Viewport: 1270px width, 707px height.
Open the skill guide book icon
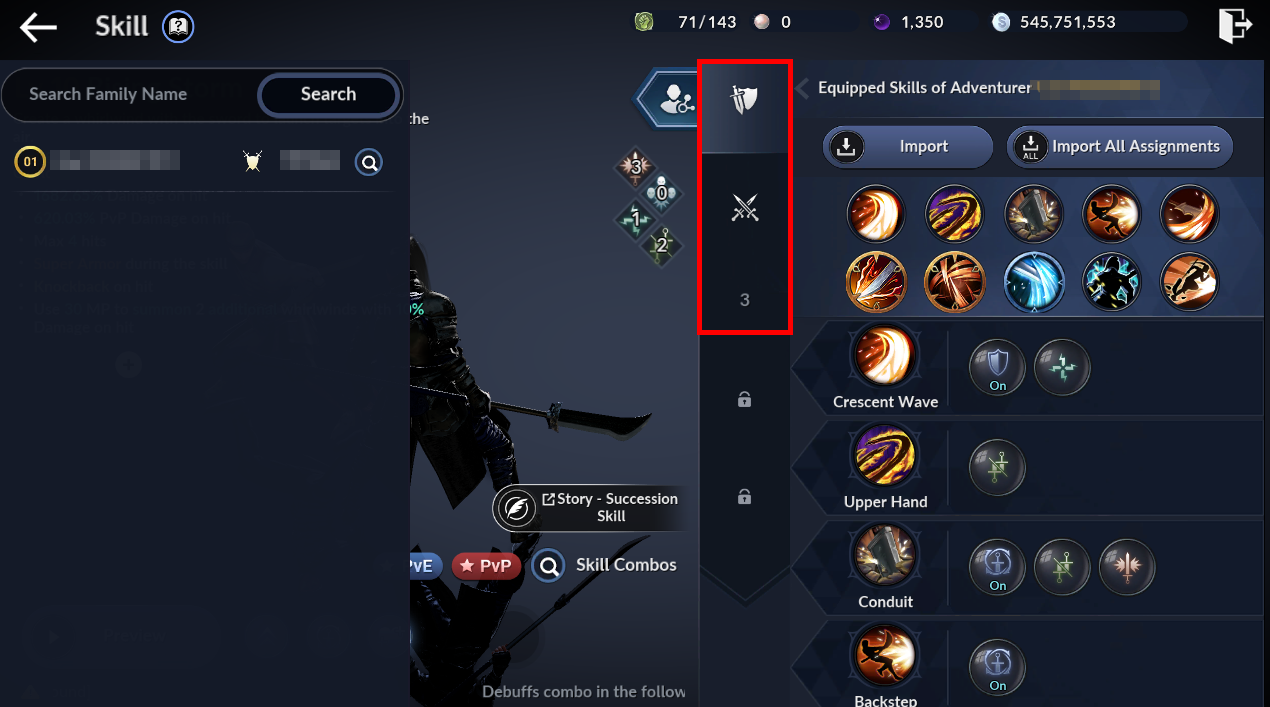pos(178,27)
